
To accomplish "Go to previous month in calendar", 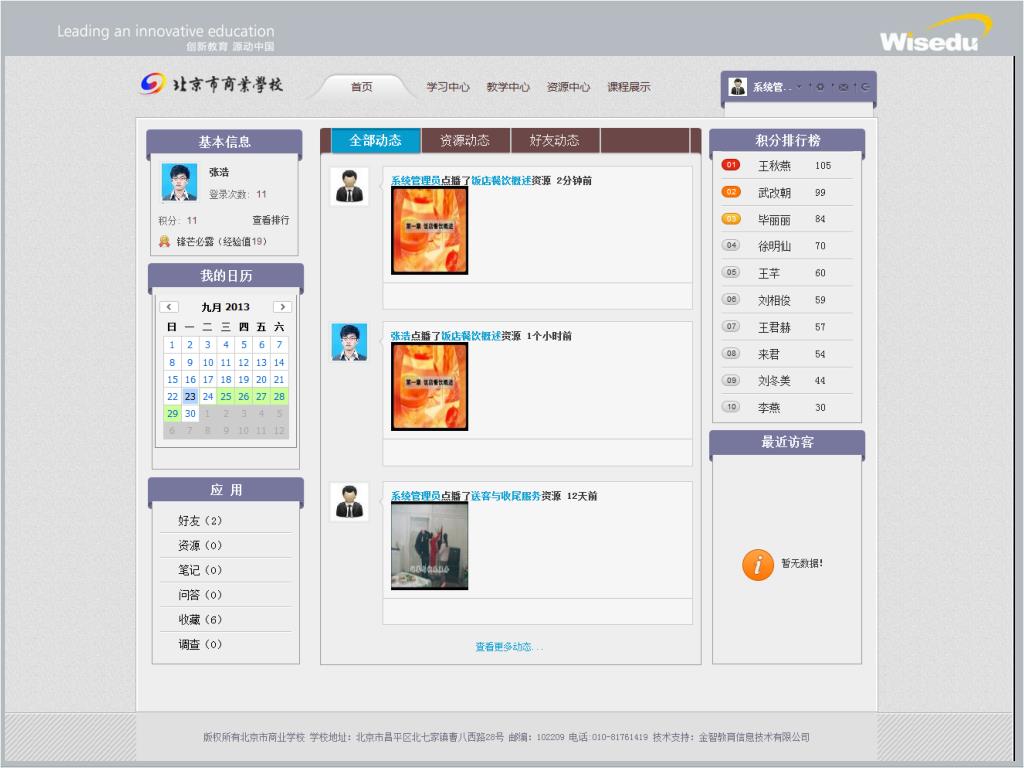I will (169, 307).
